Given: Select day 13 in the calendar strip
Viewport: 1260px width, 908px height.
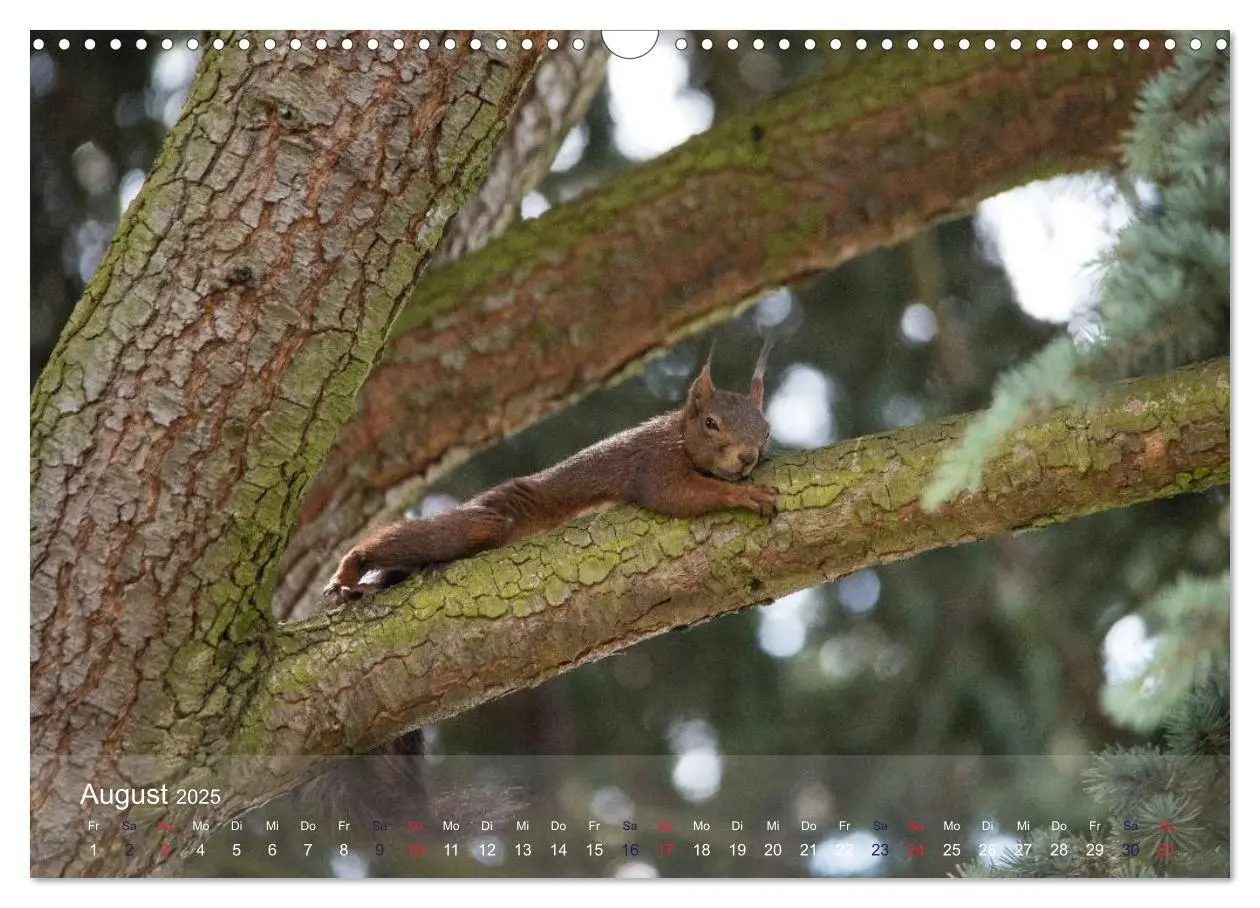Looking at the screenshot, I should click(x=523, y=850).
